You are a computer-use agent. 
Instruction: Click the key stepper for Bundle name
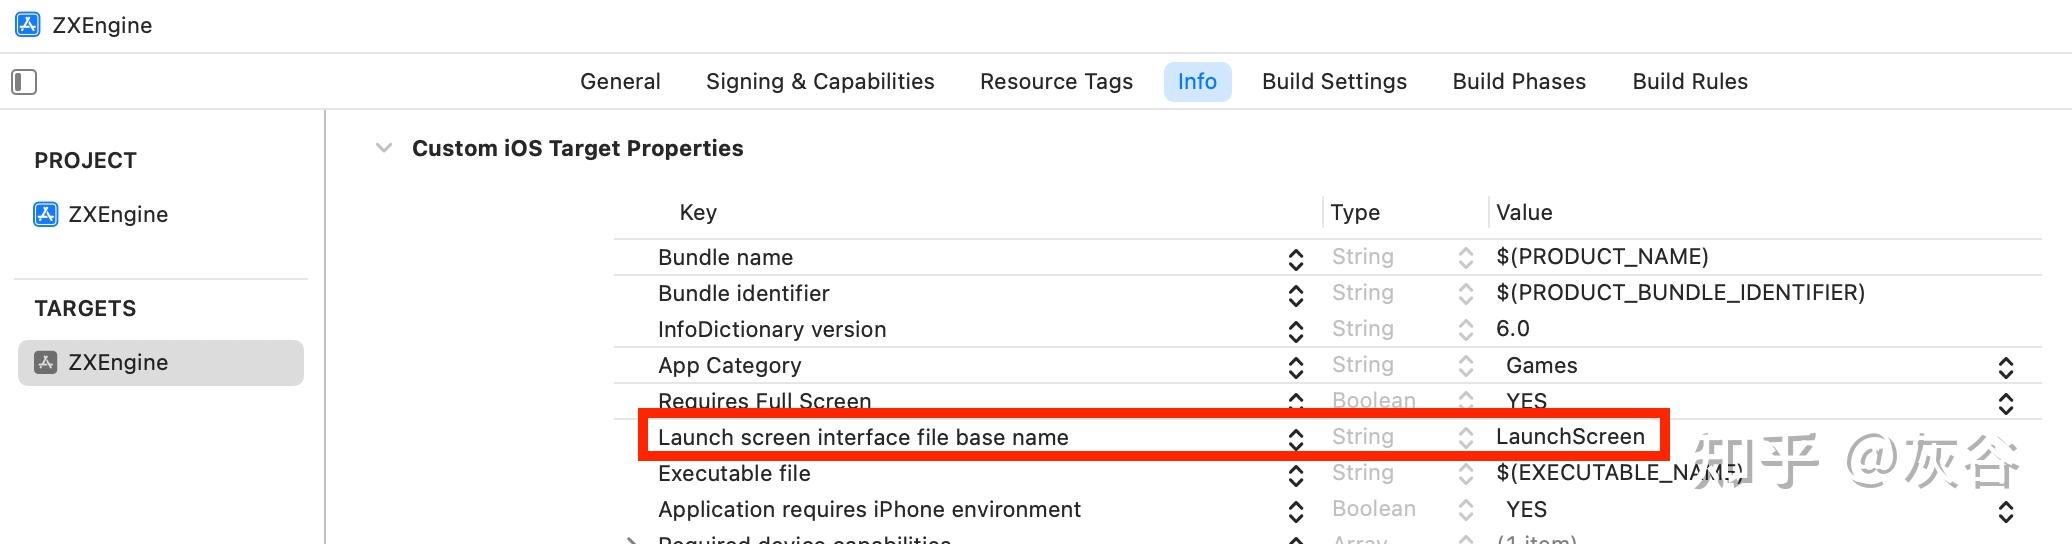tap(1296, 259)
